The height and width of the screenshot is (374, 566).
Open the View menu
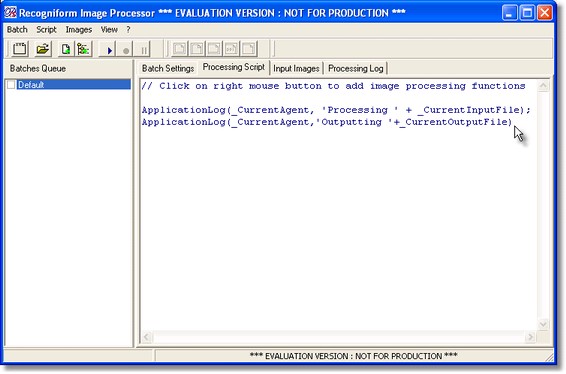(x=109, y=30)
